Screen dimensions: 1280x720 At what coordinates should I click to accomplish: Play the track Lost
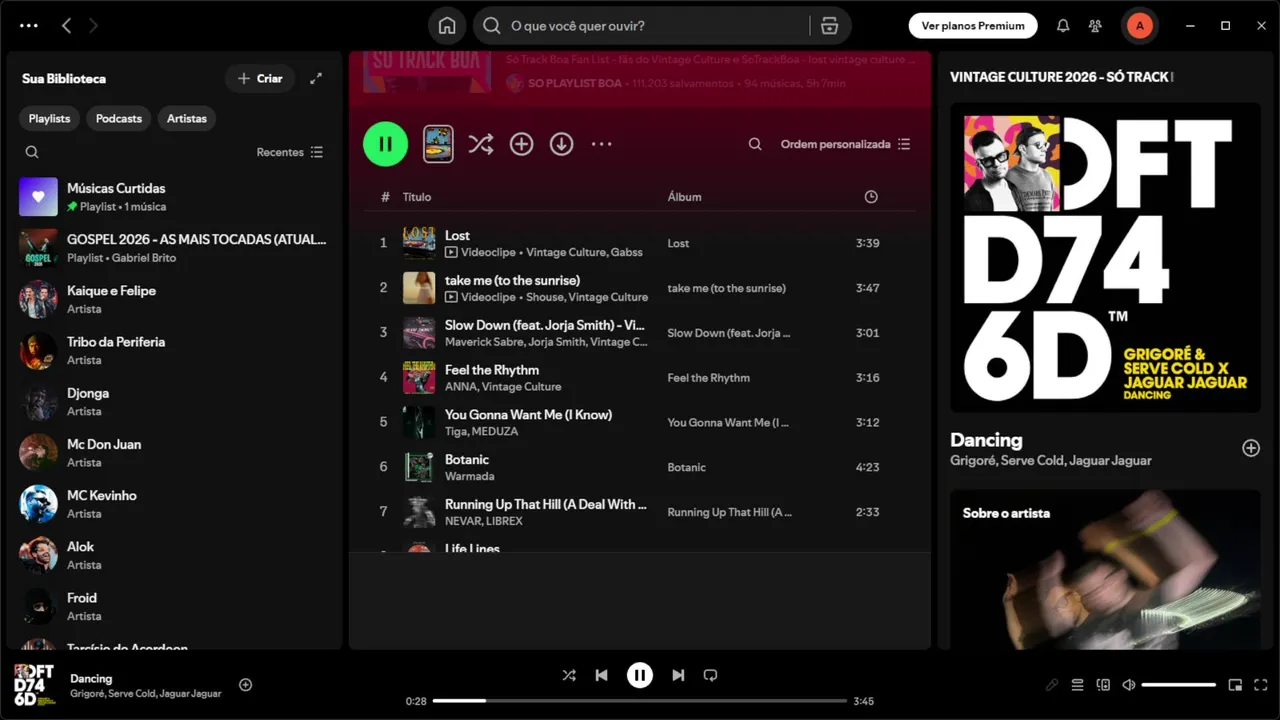(640, 243)
